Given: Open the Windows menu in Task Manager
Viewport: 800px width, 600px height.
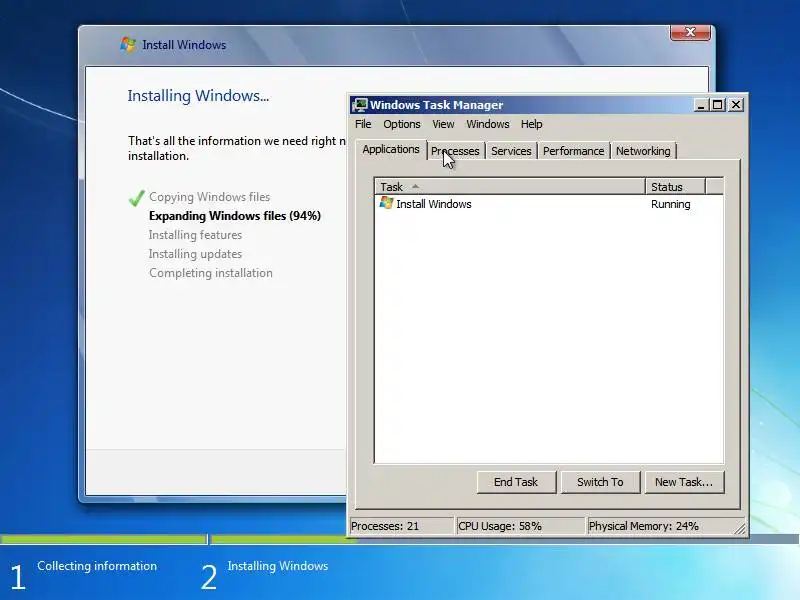Looking at the screenshot, I should click(488, 124).
